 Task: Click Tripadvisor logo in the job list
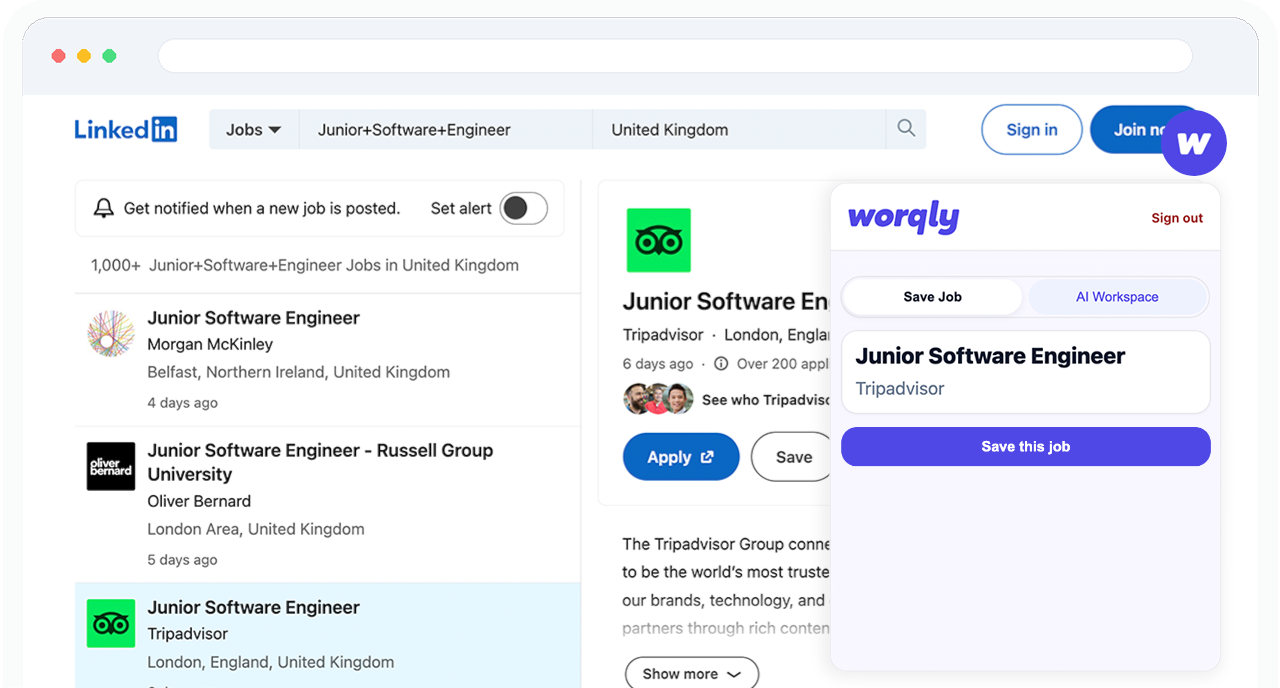coord(111,623)
